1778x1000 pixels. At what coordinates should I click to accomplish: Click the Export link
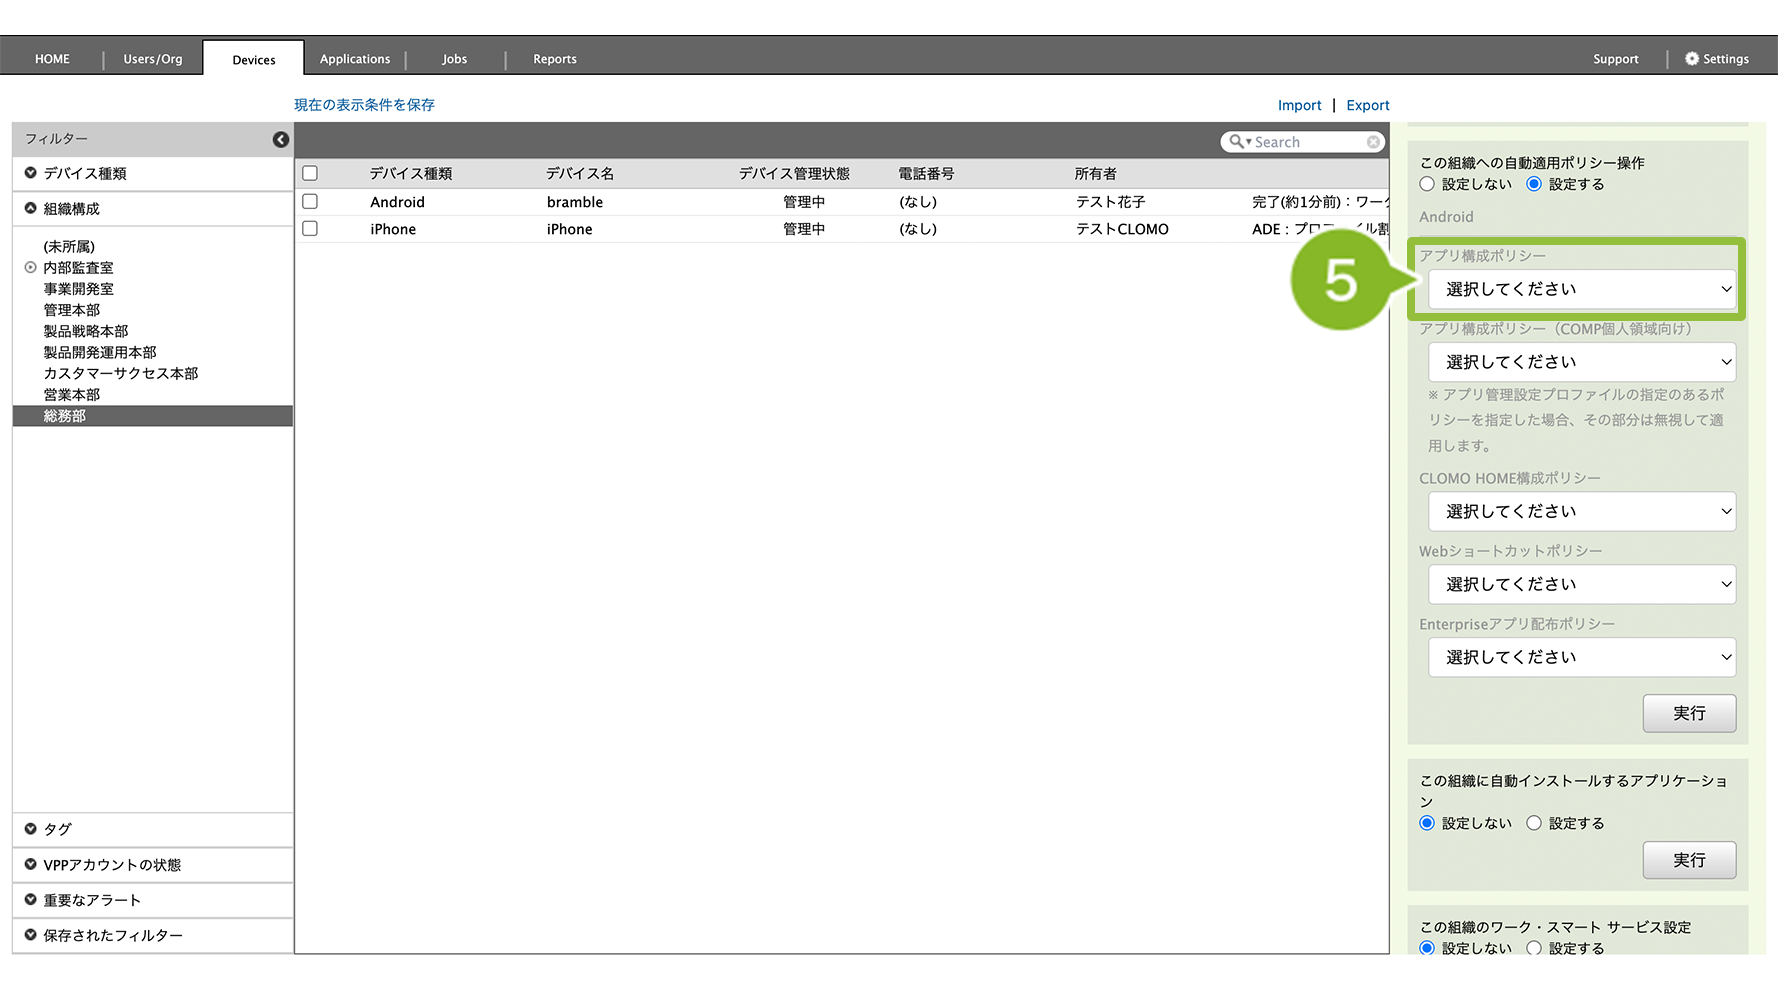pyautogui.click(x=1367, y=105)
